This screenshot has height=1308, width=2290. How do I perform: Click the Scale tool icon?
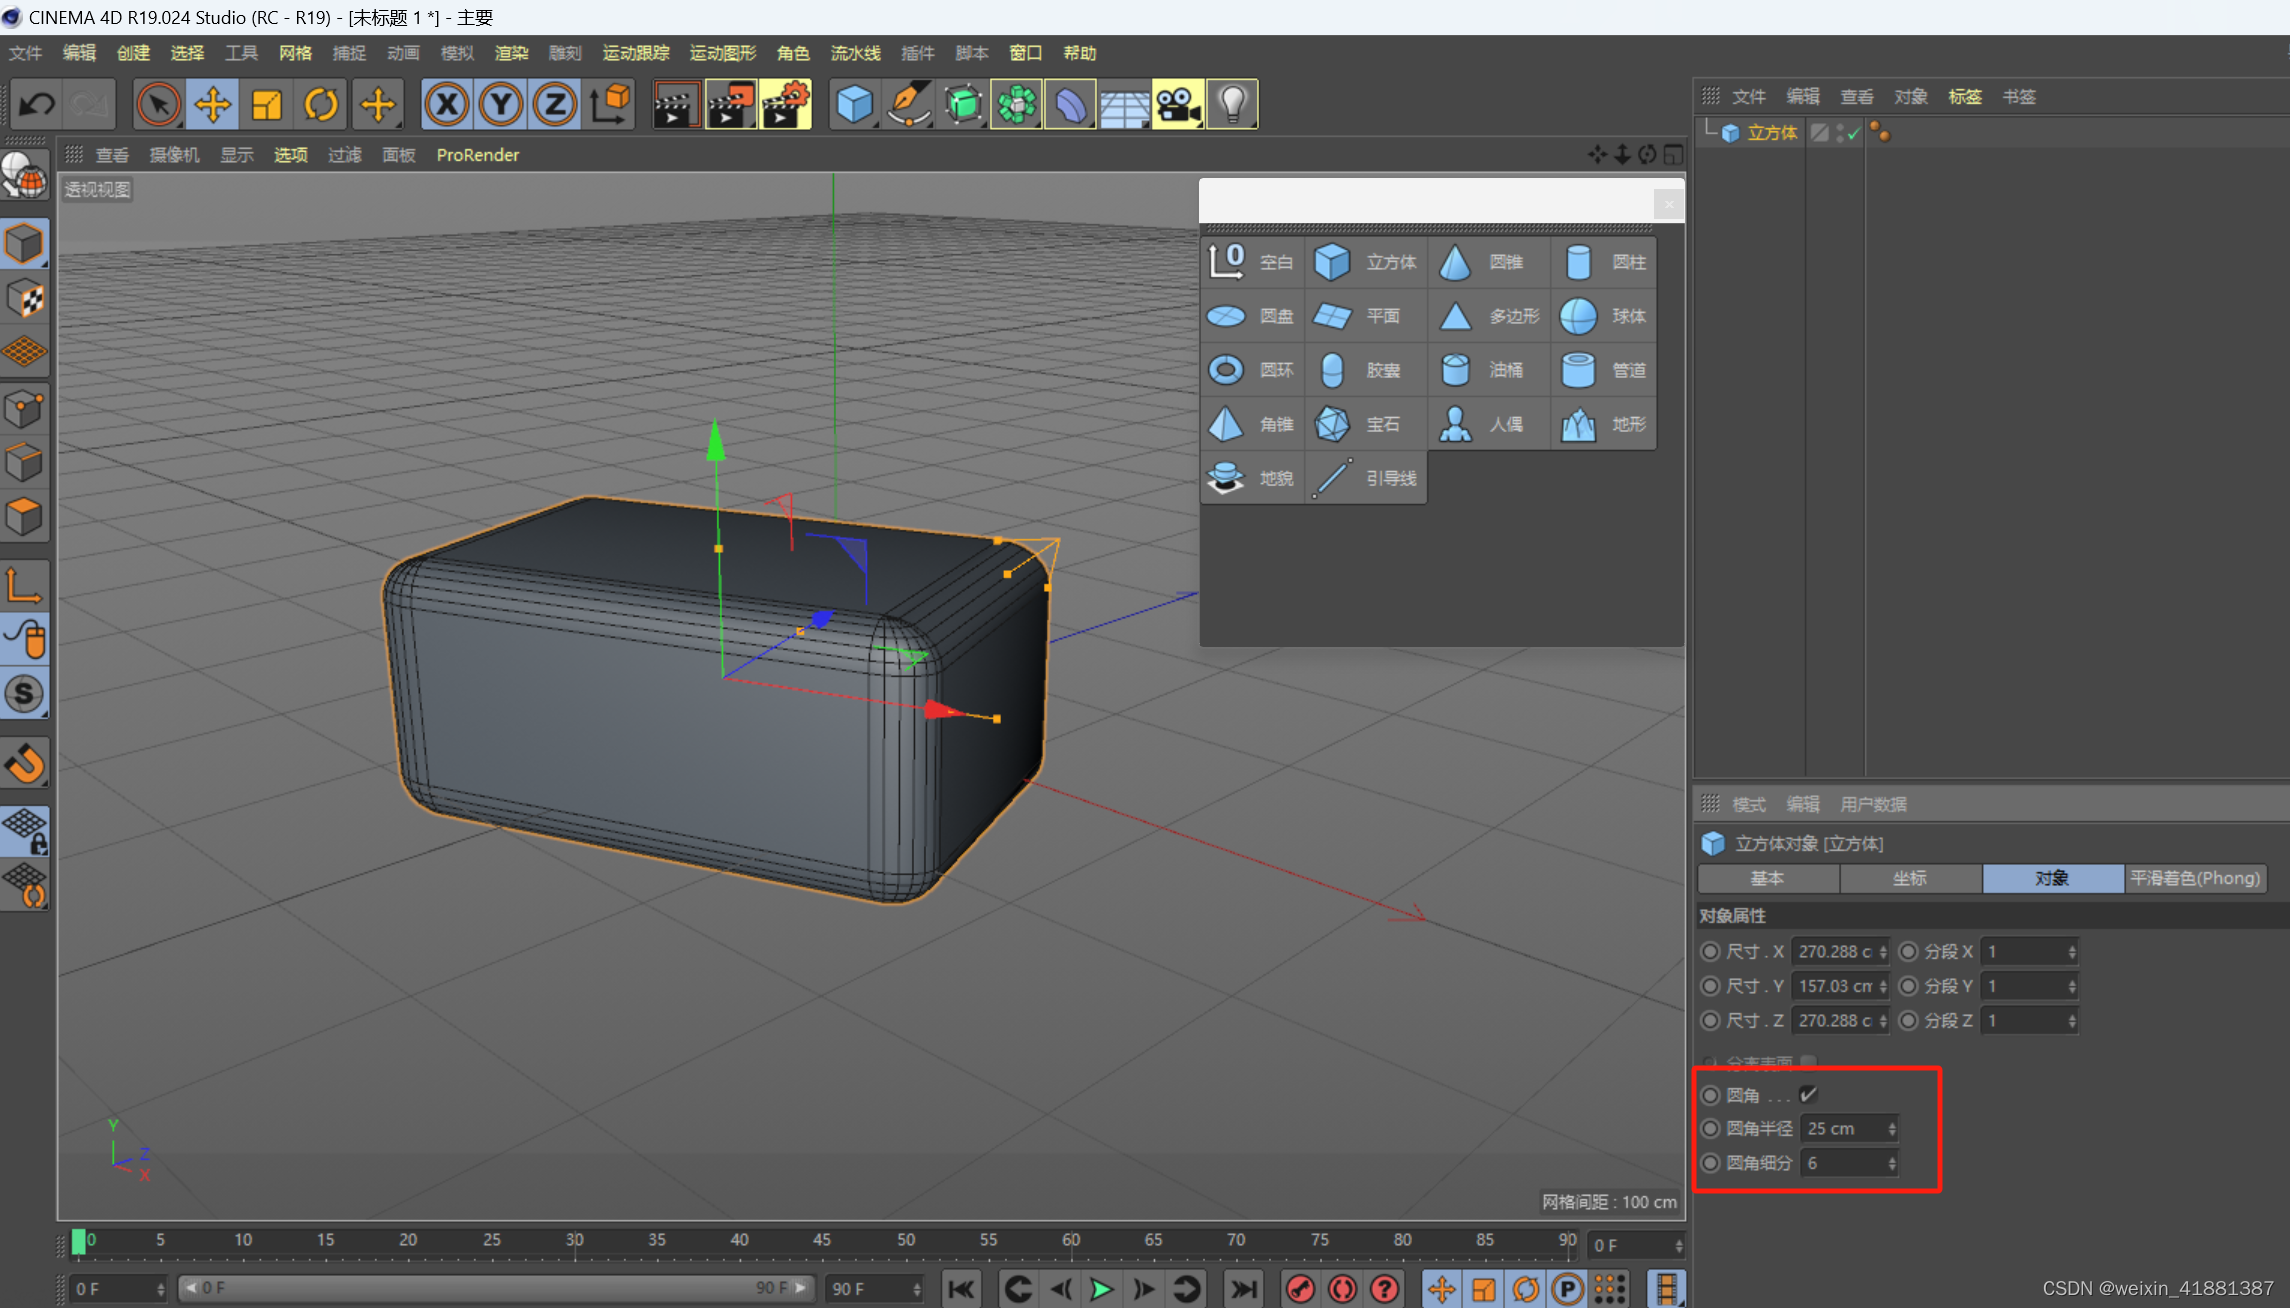[x=267, y=105]
